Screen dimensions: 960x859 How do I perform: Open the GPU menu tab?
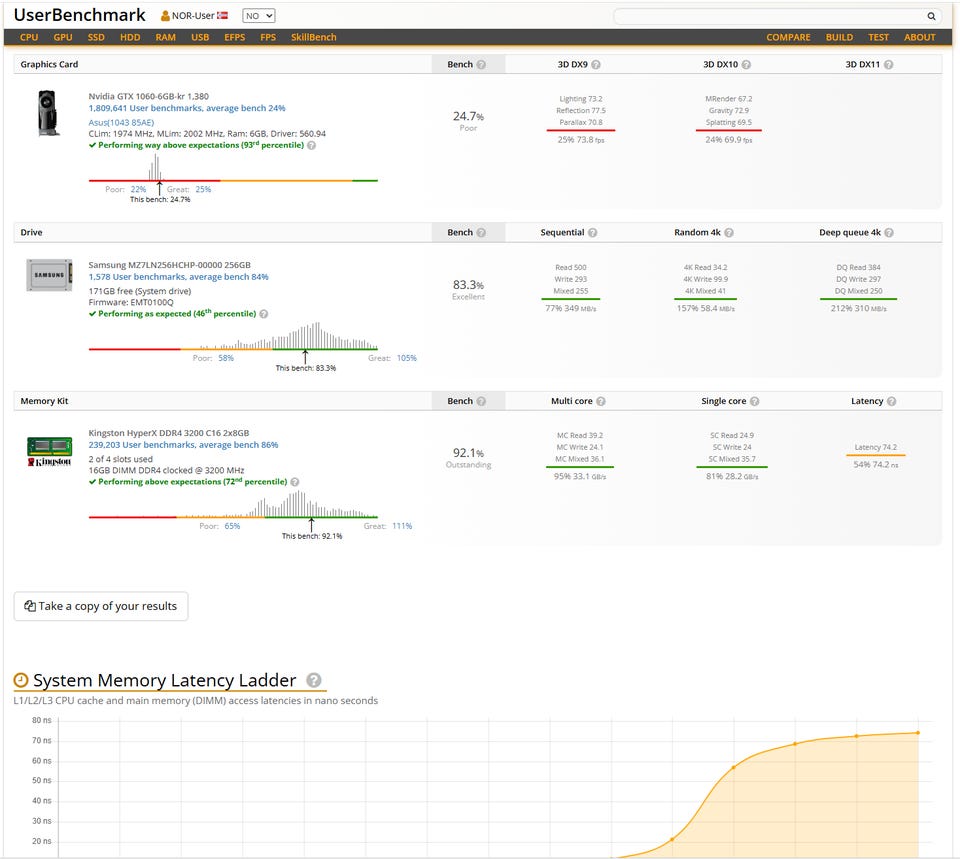(x=63, y=37)
